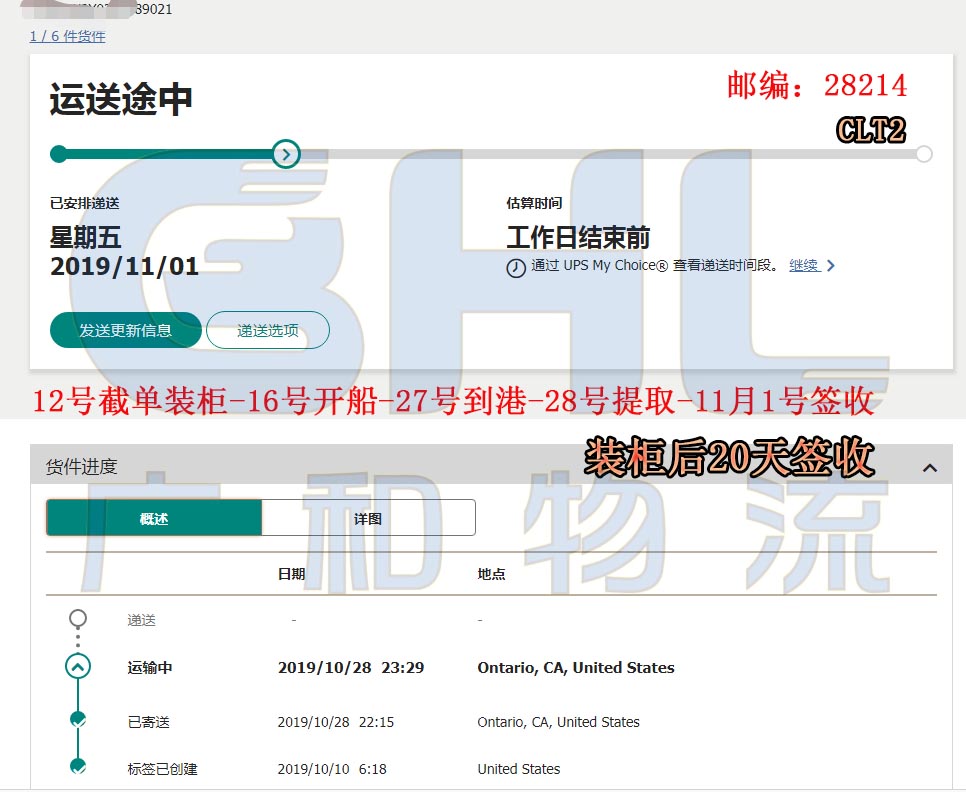The height and width of the screenshot is (792, 966).
Task: Click the current-position chevron on progress bar
Action: coord(286,154)
